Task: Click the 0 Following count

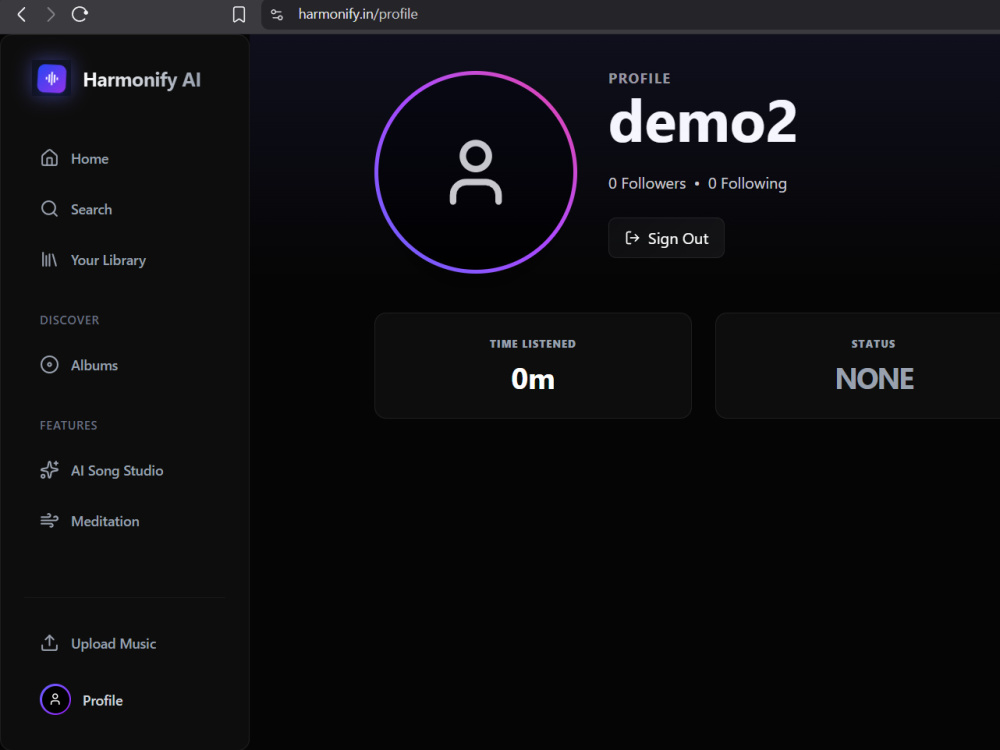Action: tap(747, 184)
